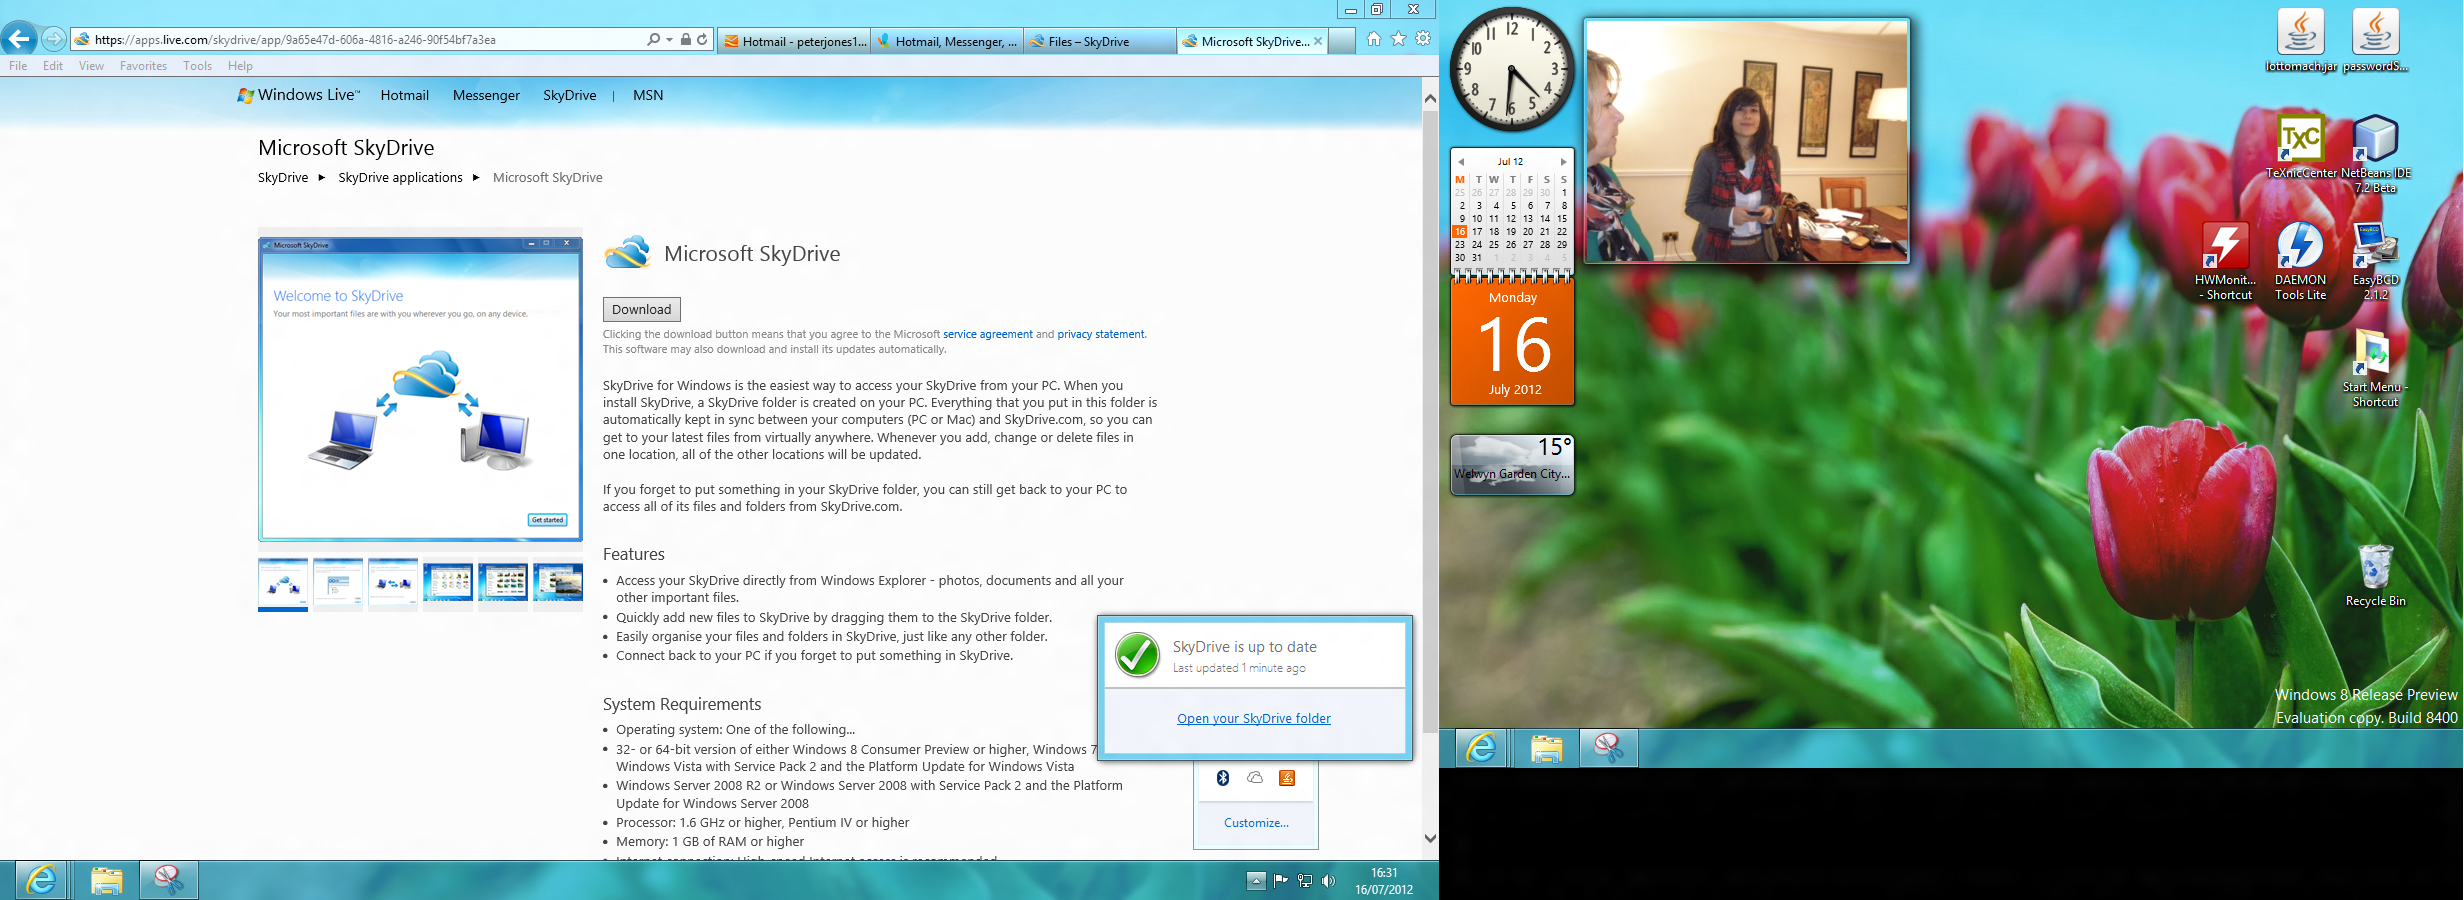Click the volume speaker tray icon
The width and height of the screenshot is (2464, 900).
pyautogui.click(x=1328, y=881)
